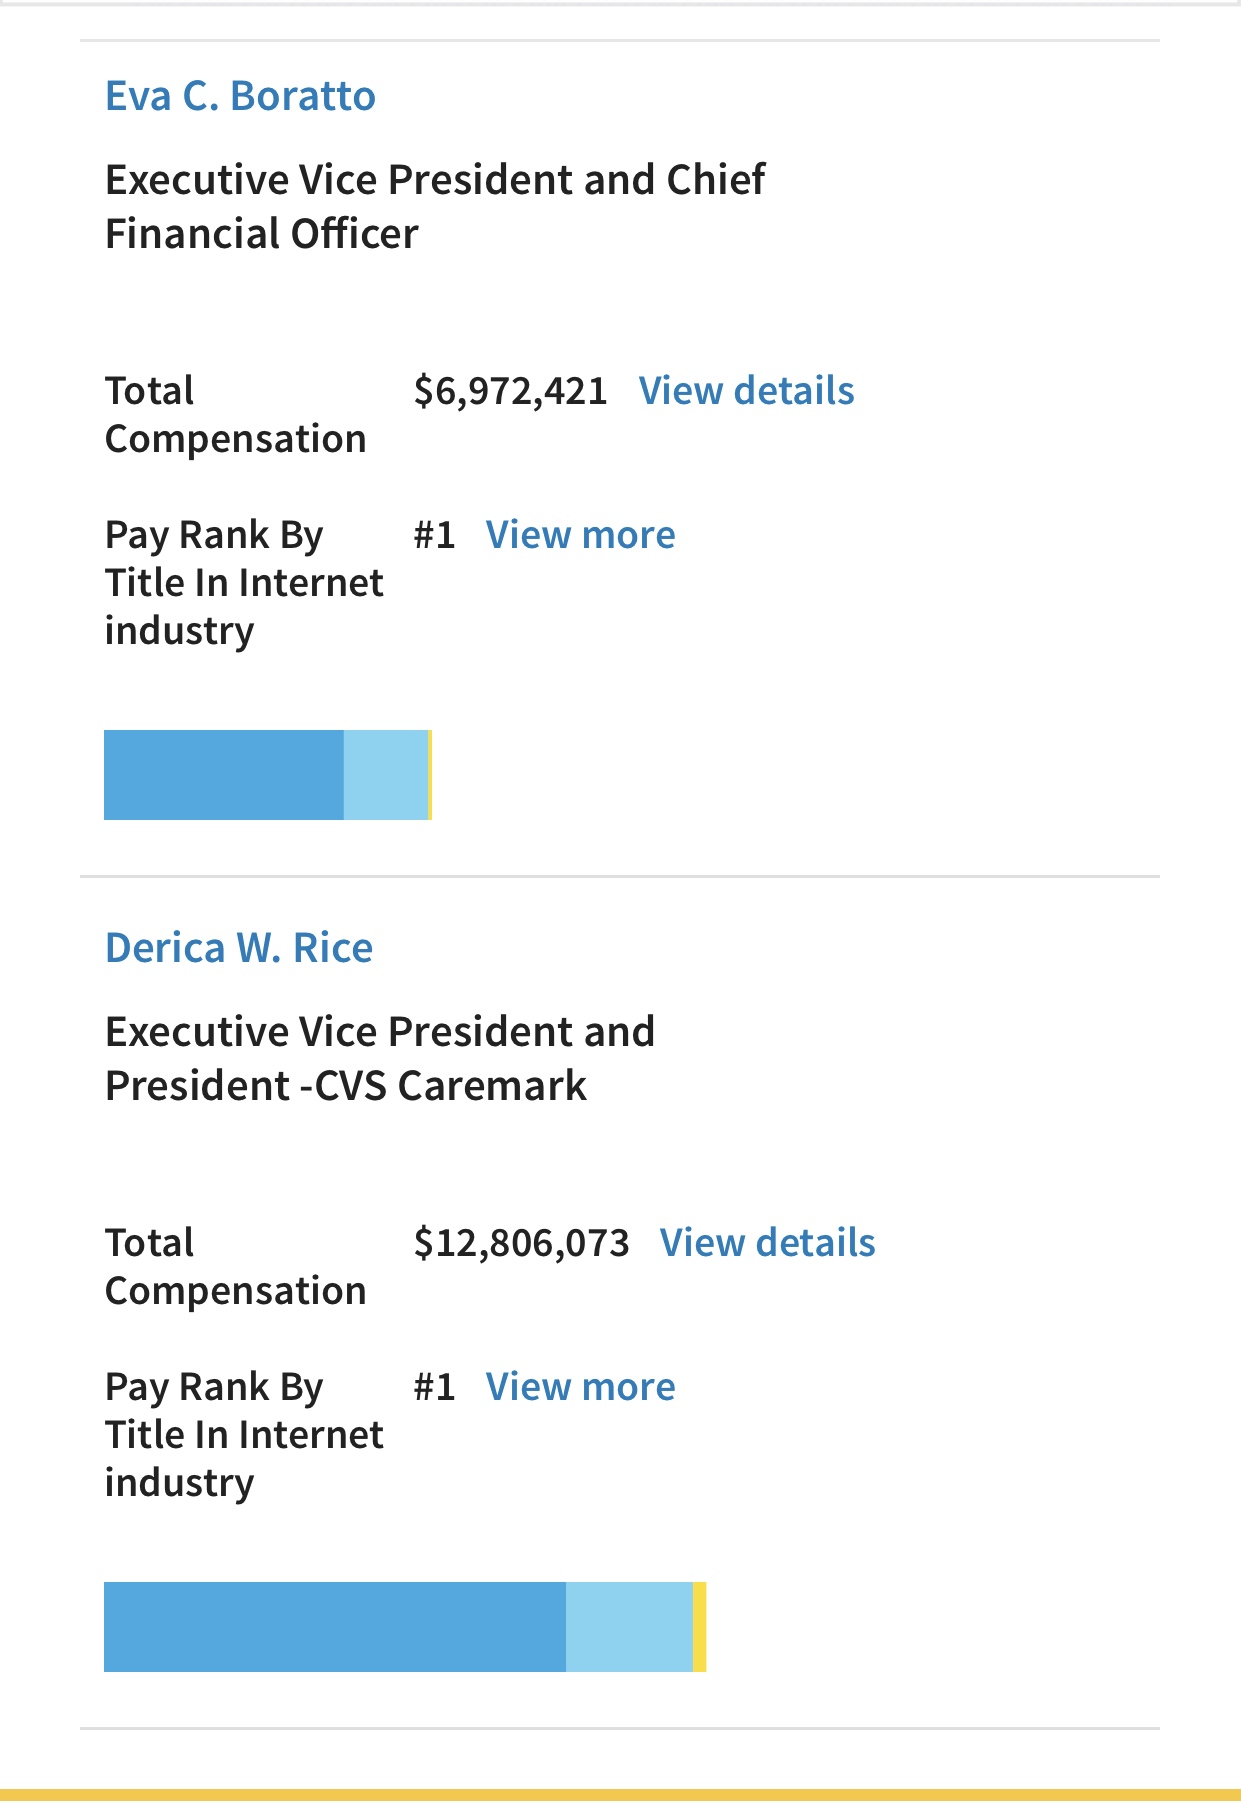Open Derica W. Rice's profile link
Screen dimensions: 1241x1810
(239, 948)
